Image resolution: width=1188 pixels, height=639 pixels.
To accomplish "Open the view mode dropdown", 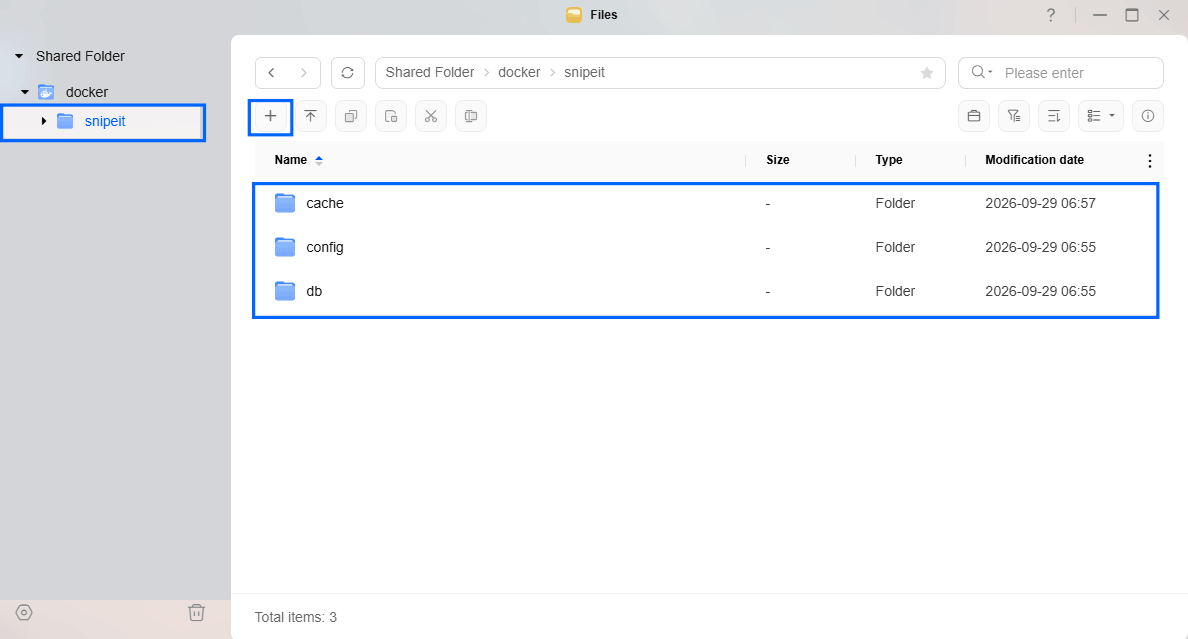I will [x=1101, y=116].
